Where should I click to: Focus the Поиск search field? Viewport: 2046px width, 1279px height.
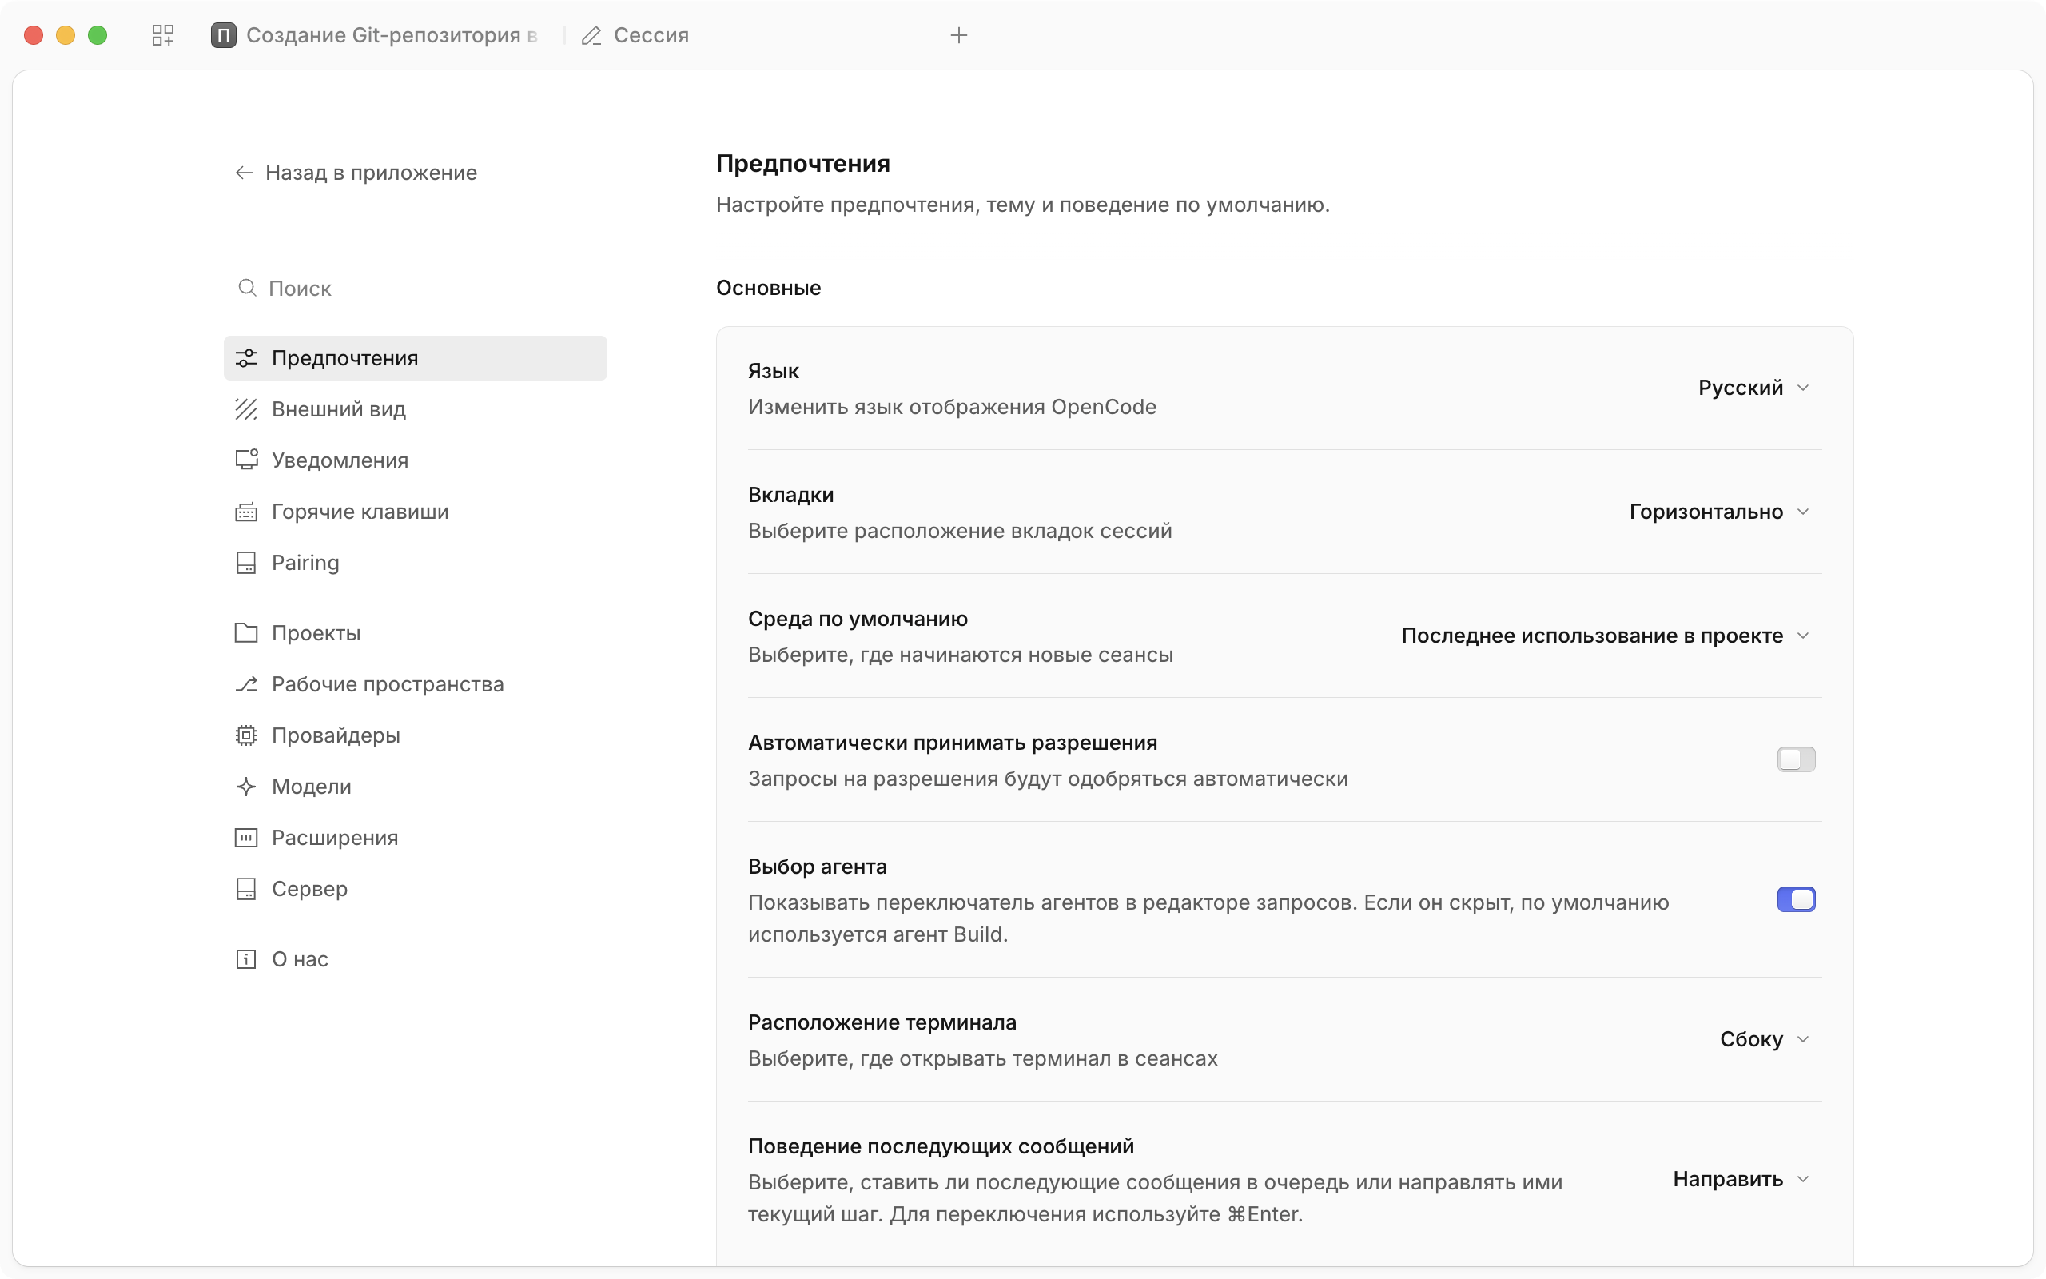click(x=415, y=288)
